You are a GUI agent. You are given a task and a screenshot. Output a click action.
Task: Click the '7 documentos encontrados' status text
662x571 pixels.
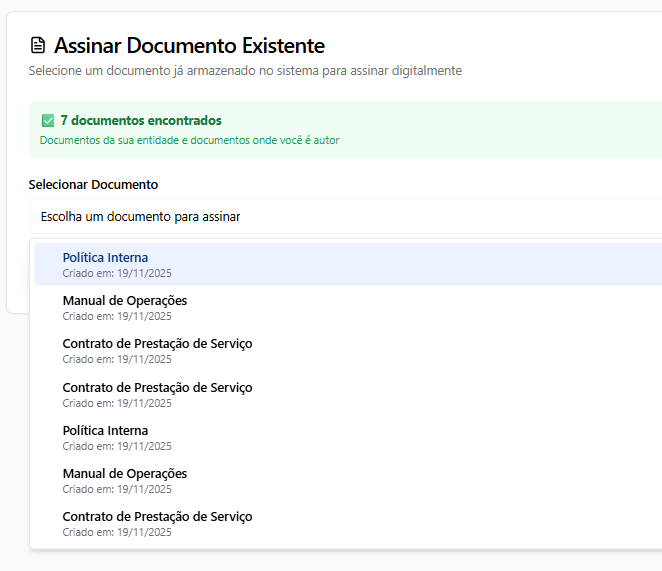click(141, 120)
